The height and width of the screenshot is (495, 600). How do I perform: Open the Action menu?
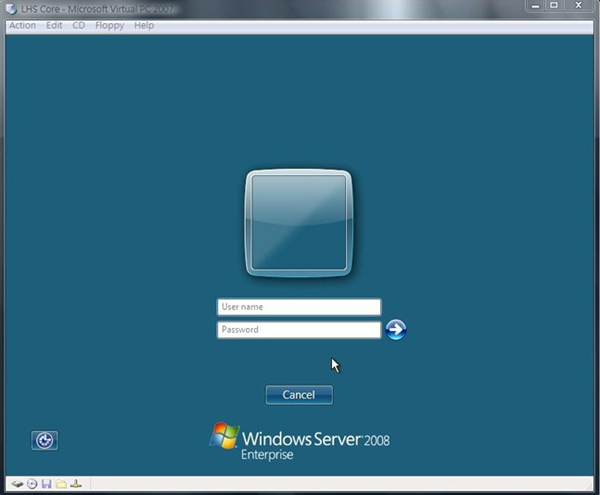pyautogui.click(x=22, y=25)
